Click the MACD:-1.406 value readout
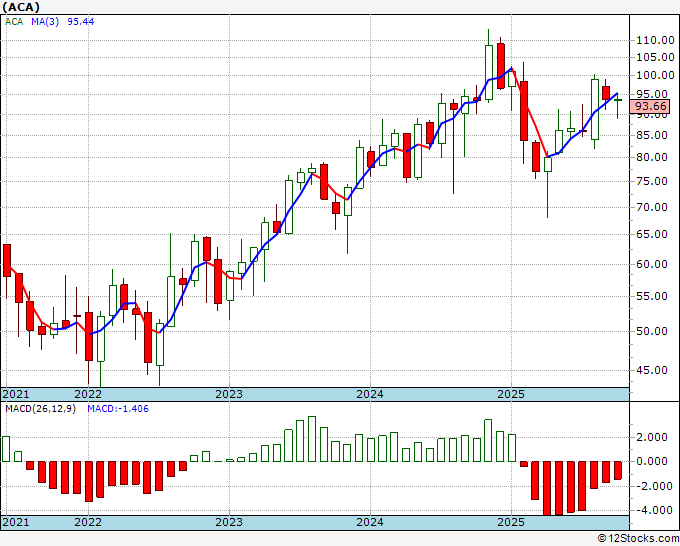680x546 pixels. point(118,409)
